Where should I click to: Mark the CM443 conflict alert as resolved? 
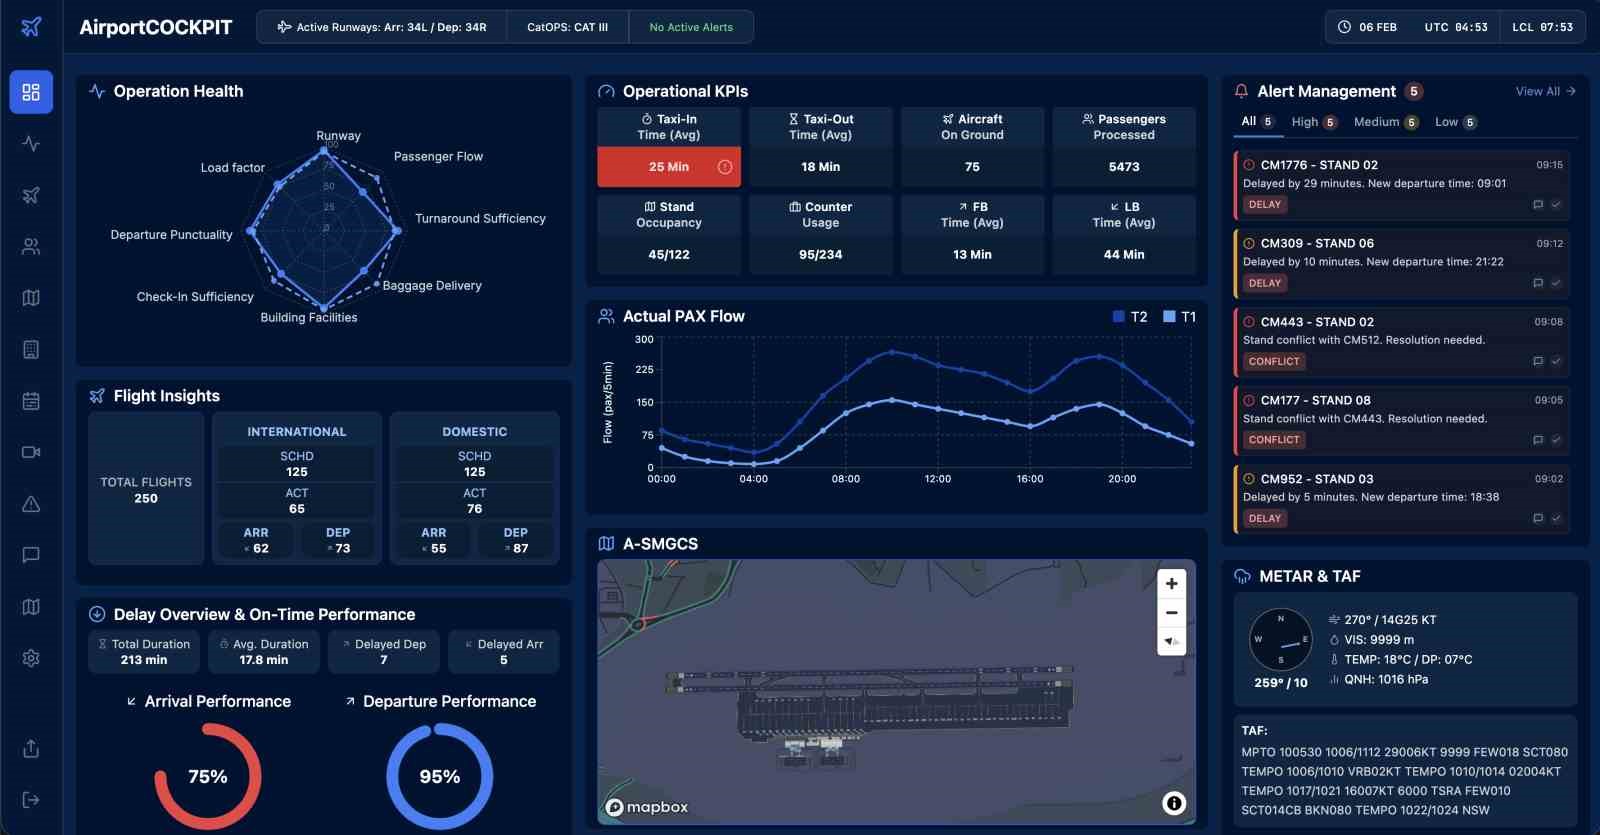(x=1556, y=362)
